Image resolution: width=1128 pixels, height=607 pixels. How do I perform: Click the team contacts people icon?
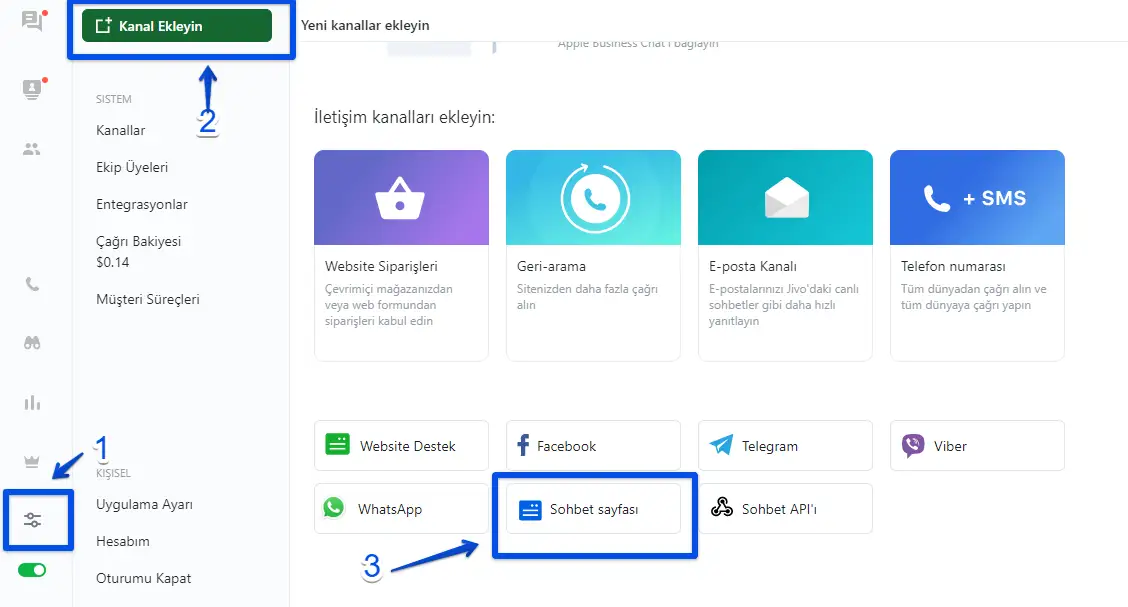pyautogui.click(x=32, y=150)
